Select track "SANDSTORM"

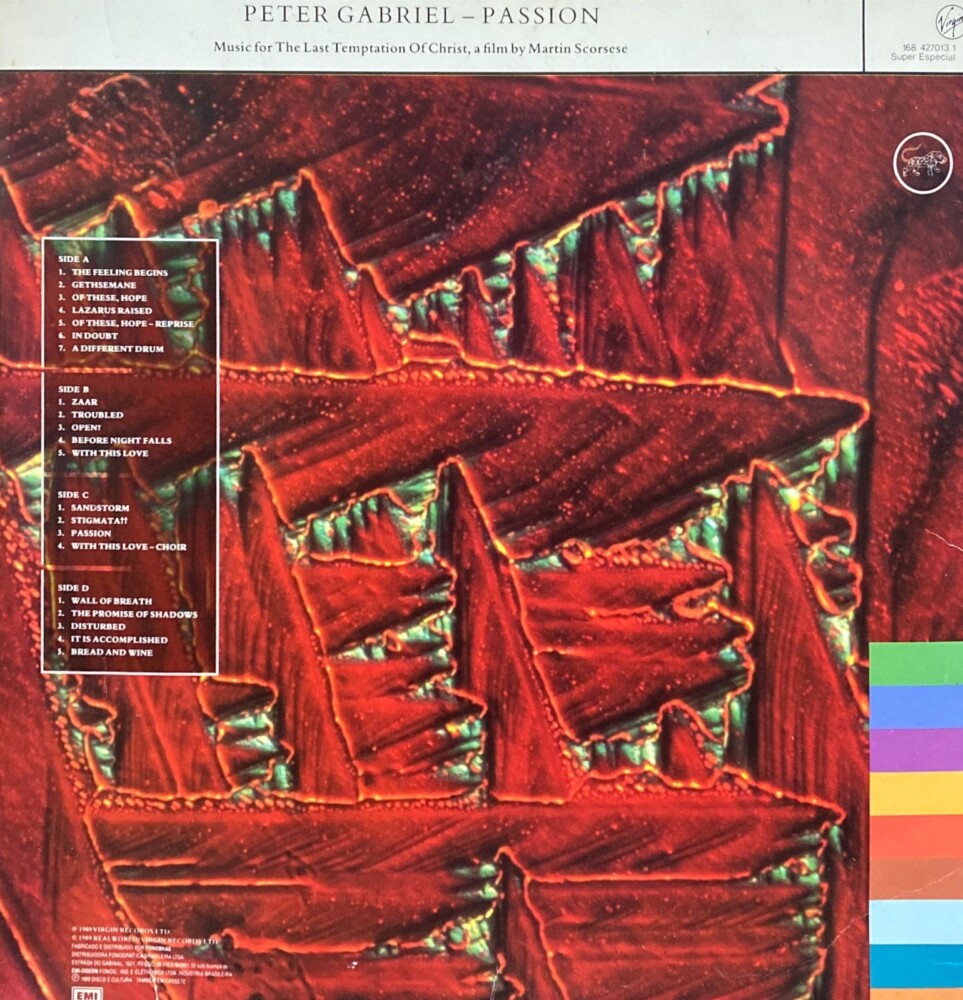click(x=100, y=508)
